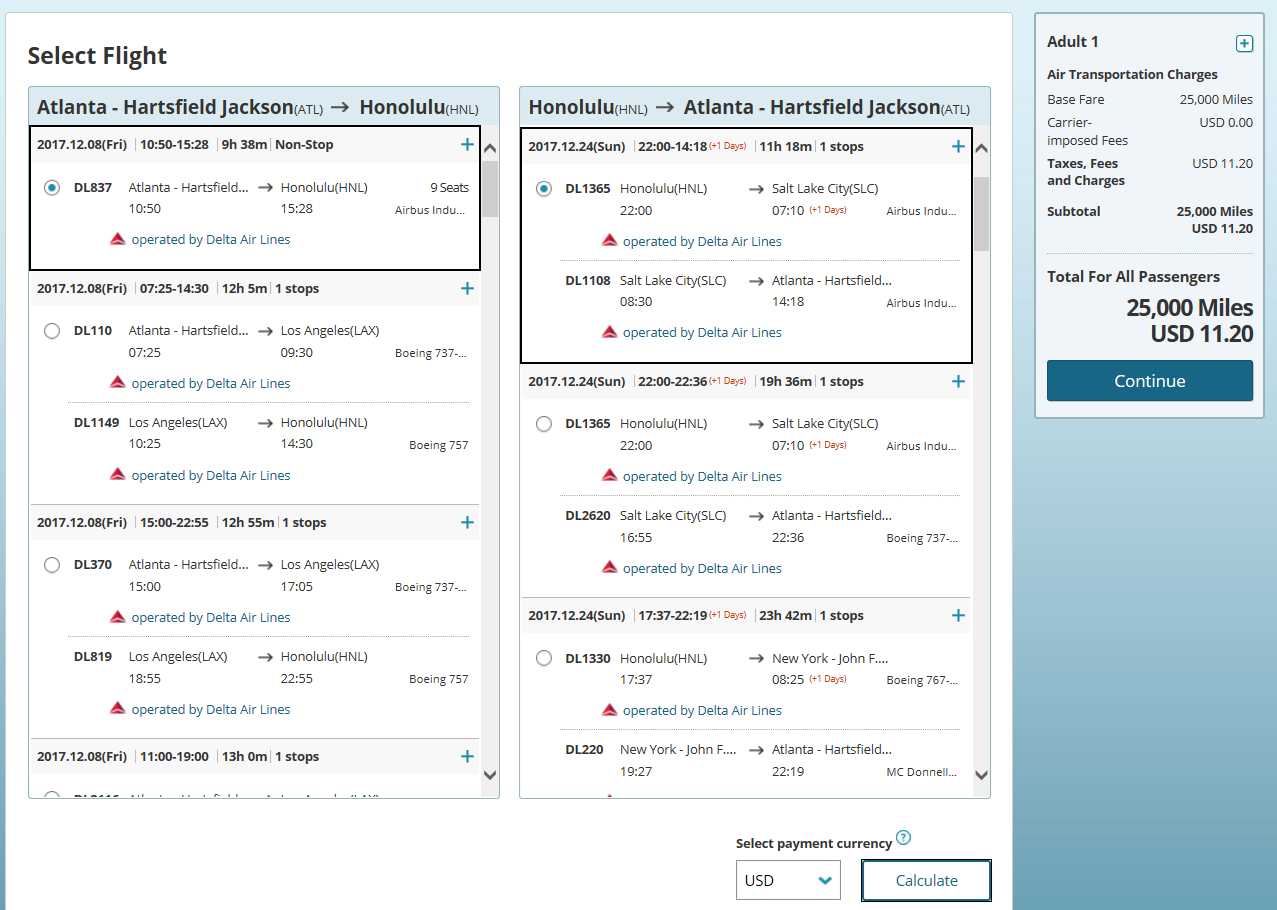
Task: Click the Select Flight heading
Action: click(x=97, y=56)
